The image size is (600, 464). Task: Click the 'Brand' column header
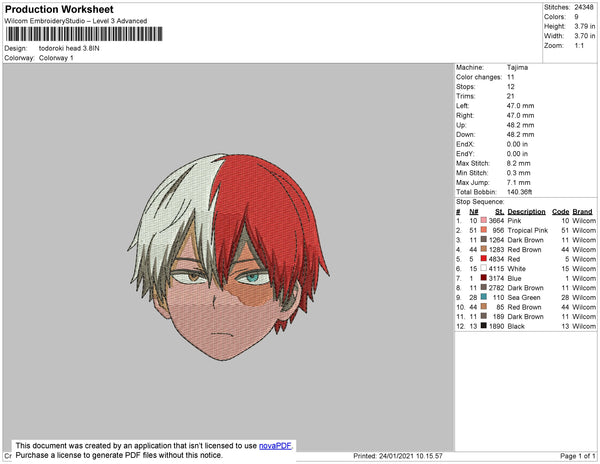click(582, 212)
